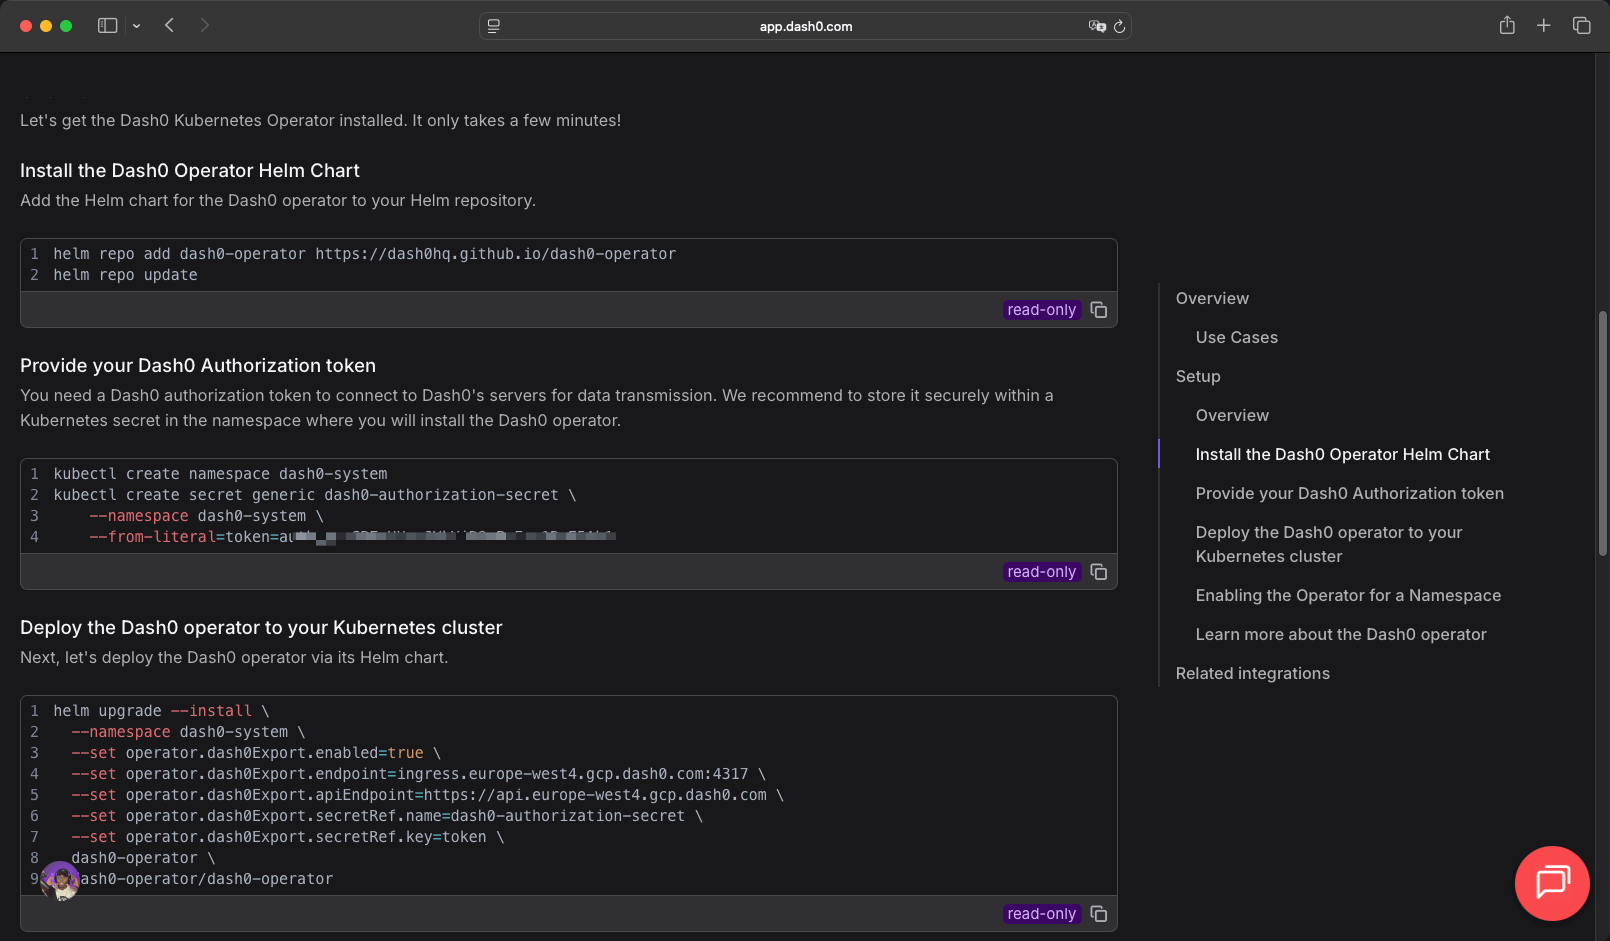Open the translate options in the address bar

coord(1096,28)
